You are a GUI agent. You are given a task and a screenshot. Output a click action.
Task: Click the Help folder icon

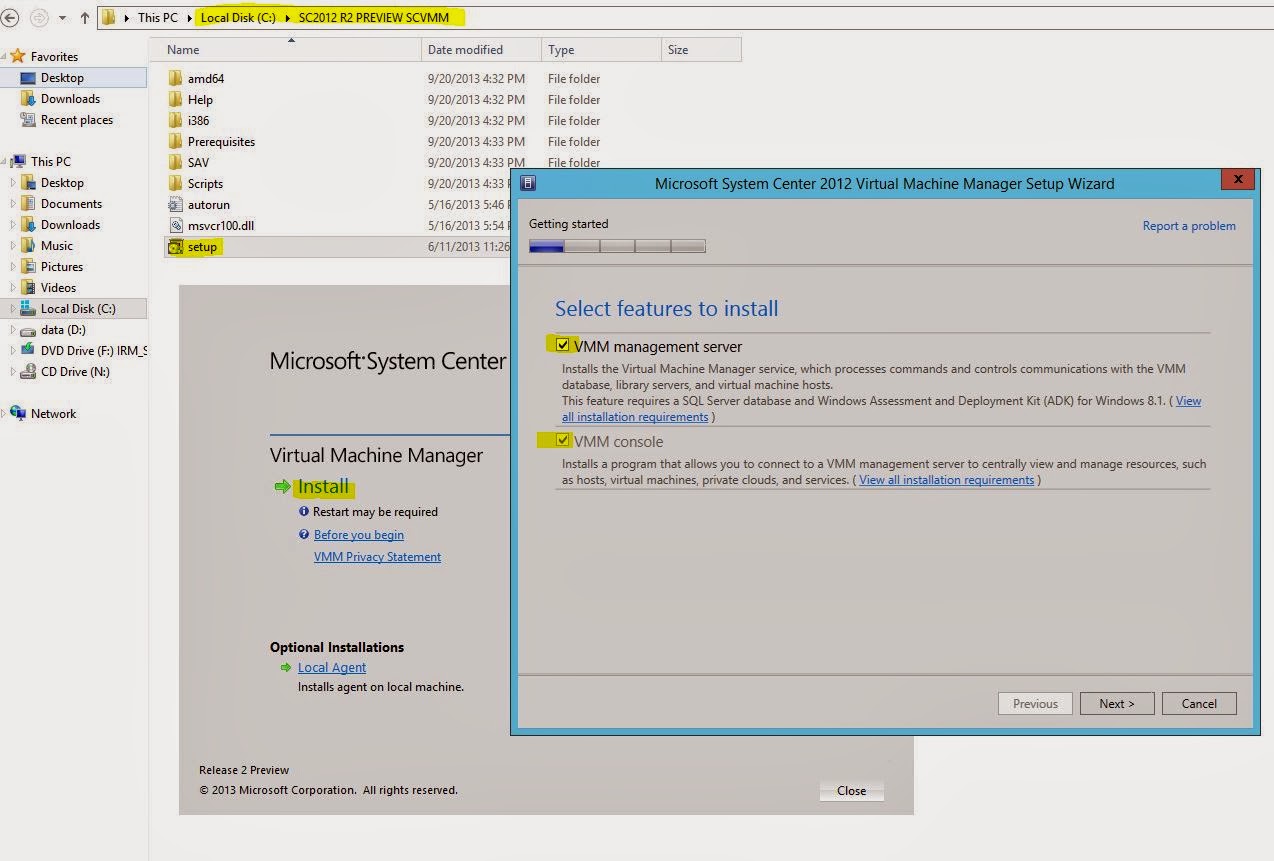pyautogui.click(x=176, y=99)
